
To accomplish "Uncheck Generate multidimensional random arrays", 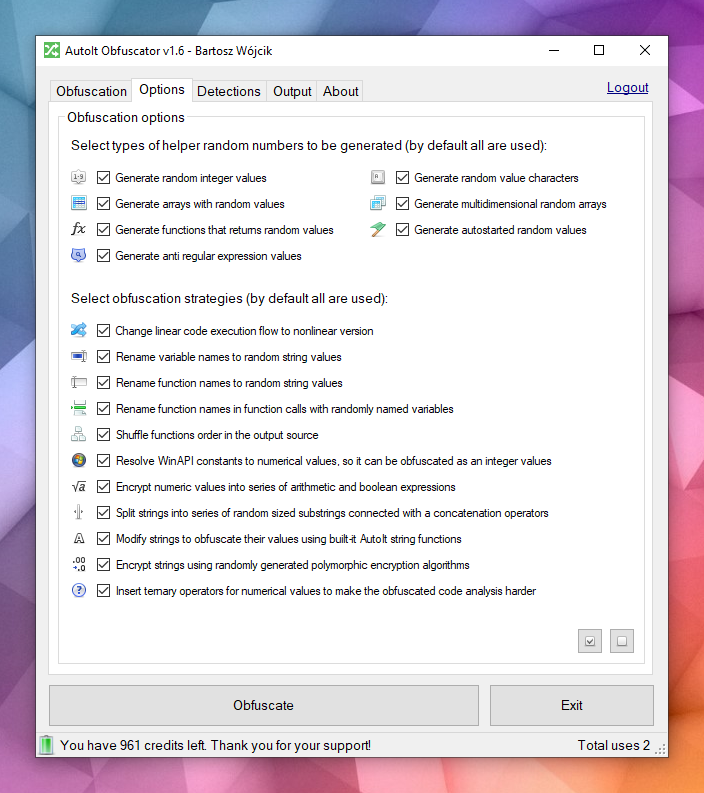I will 402,203.
